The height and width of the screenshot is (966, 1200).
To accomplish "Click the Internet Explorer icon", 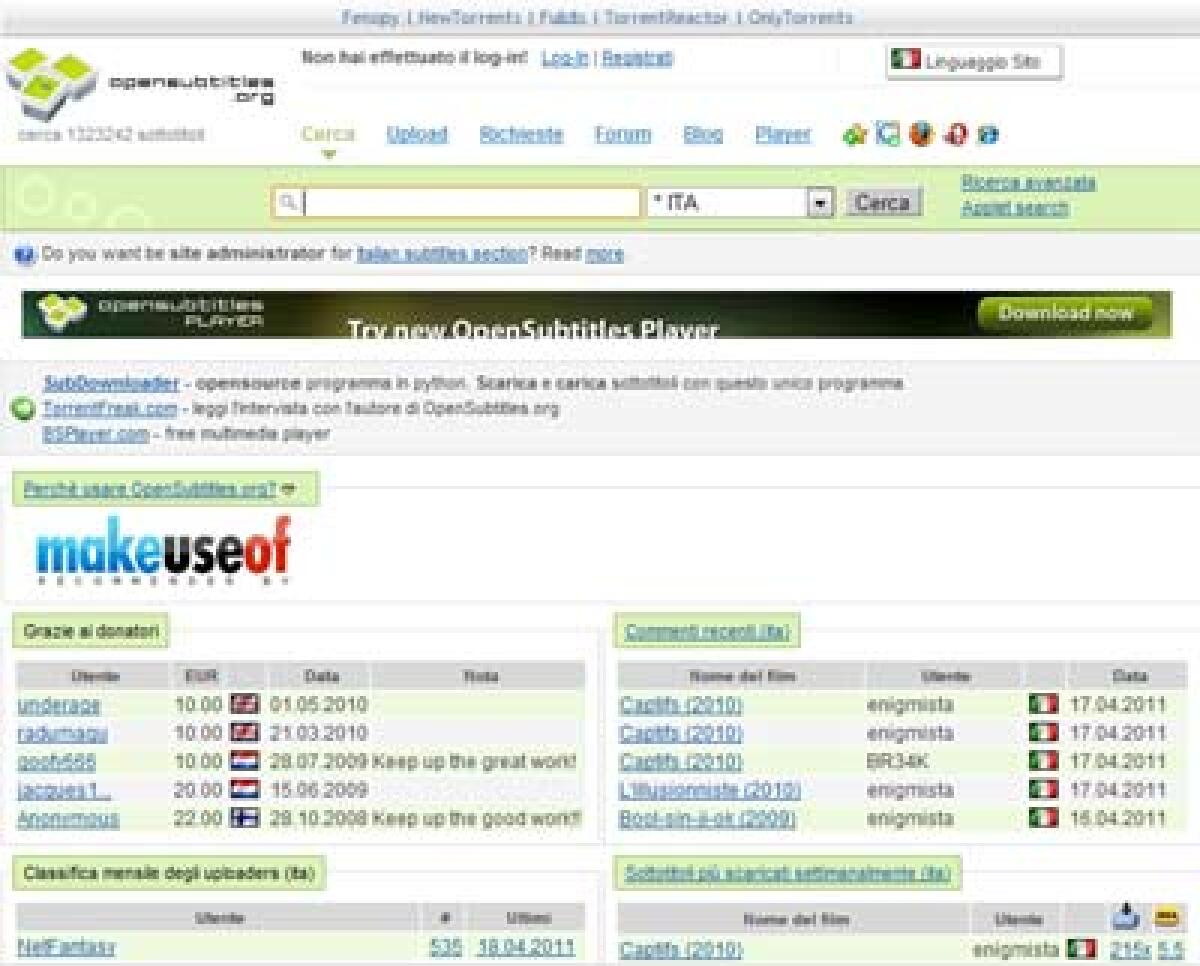I will pos(990,134).
